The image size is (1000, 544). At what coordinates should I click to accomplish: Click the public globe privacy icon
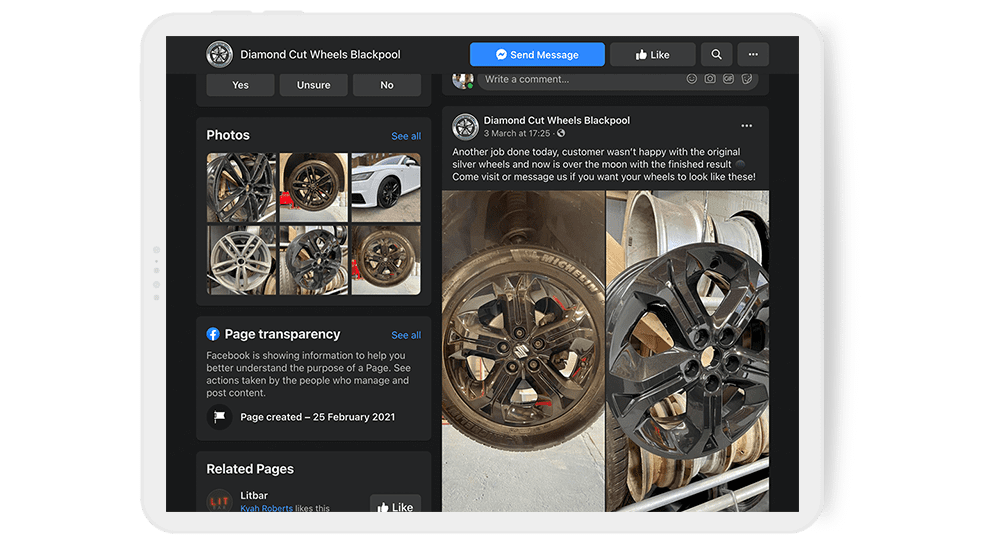561,133
